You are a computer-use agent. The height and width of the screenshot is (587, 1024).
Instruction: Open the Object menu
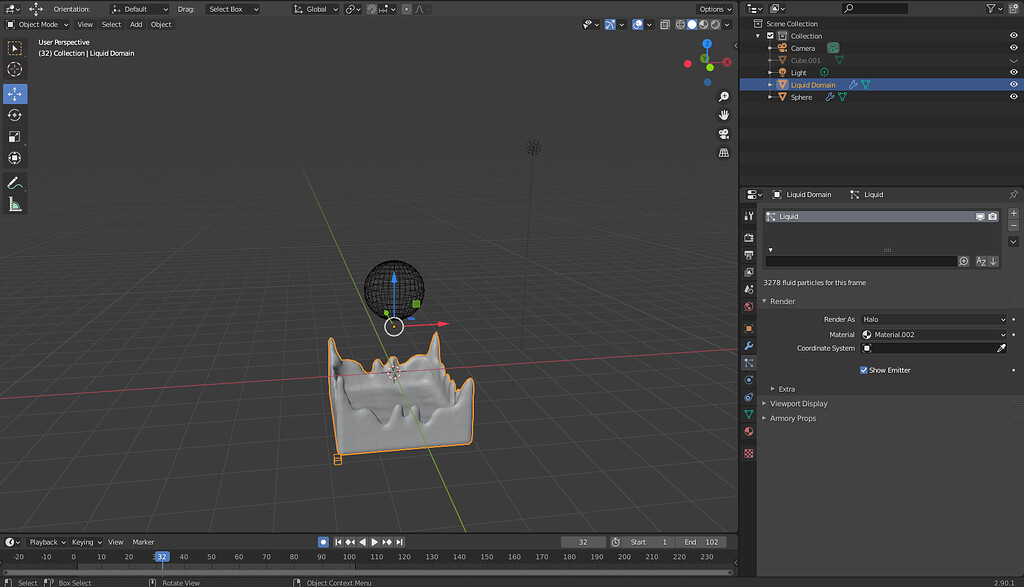point(161,25)
